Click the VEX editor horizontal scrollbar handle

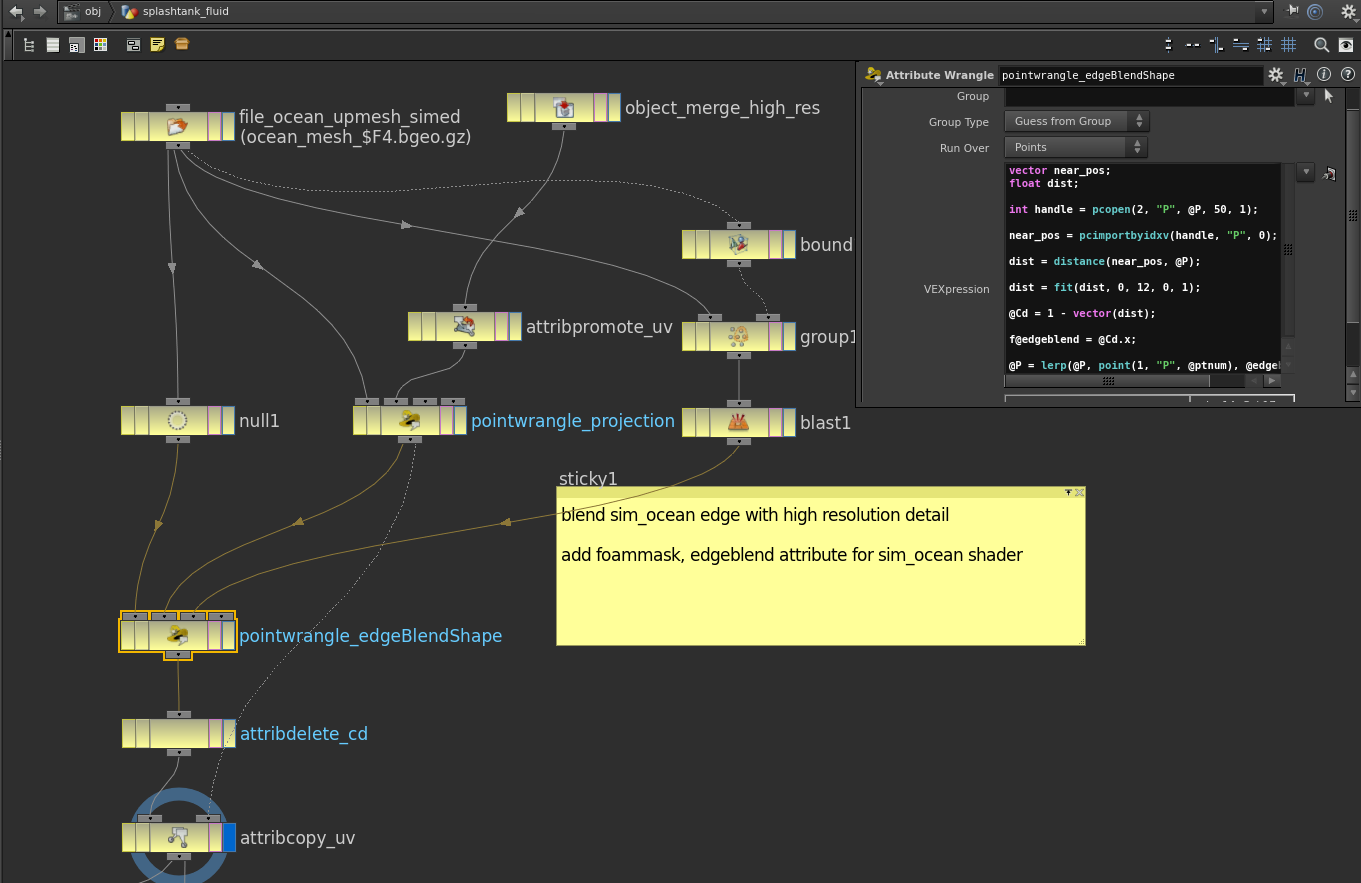pos(1107,381)
